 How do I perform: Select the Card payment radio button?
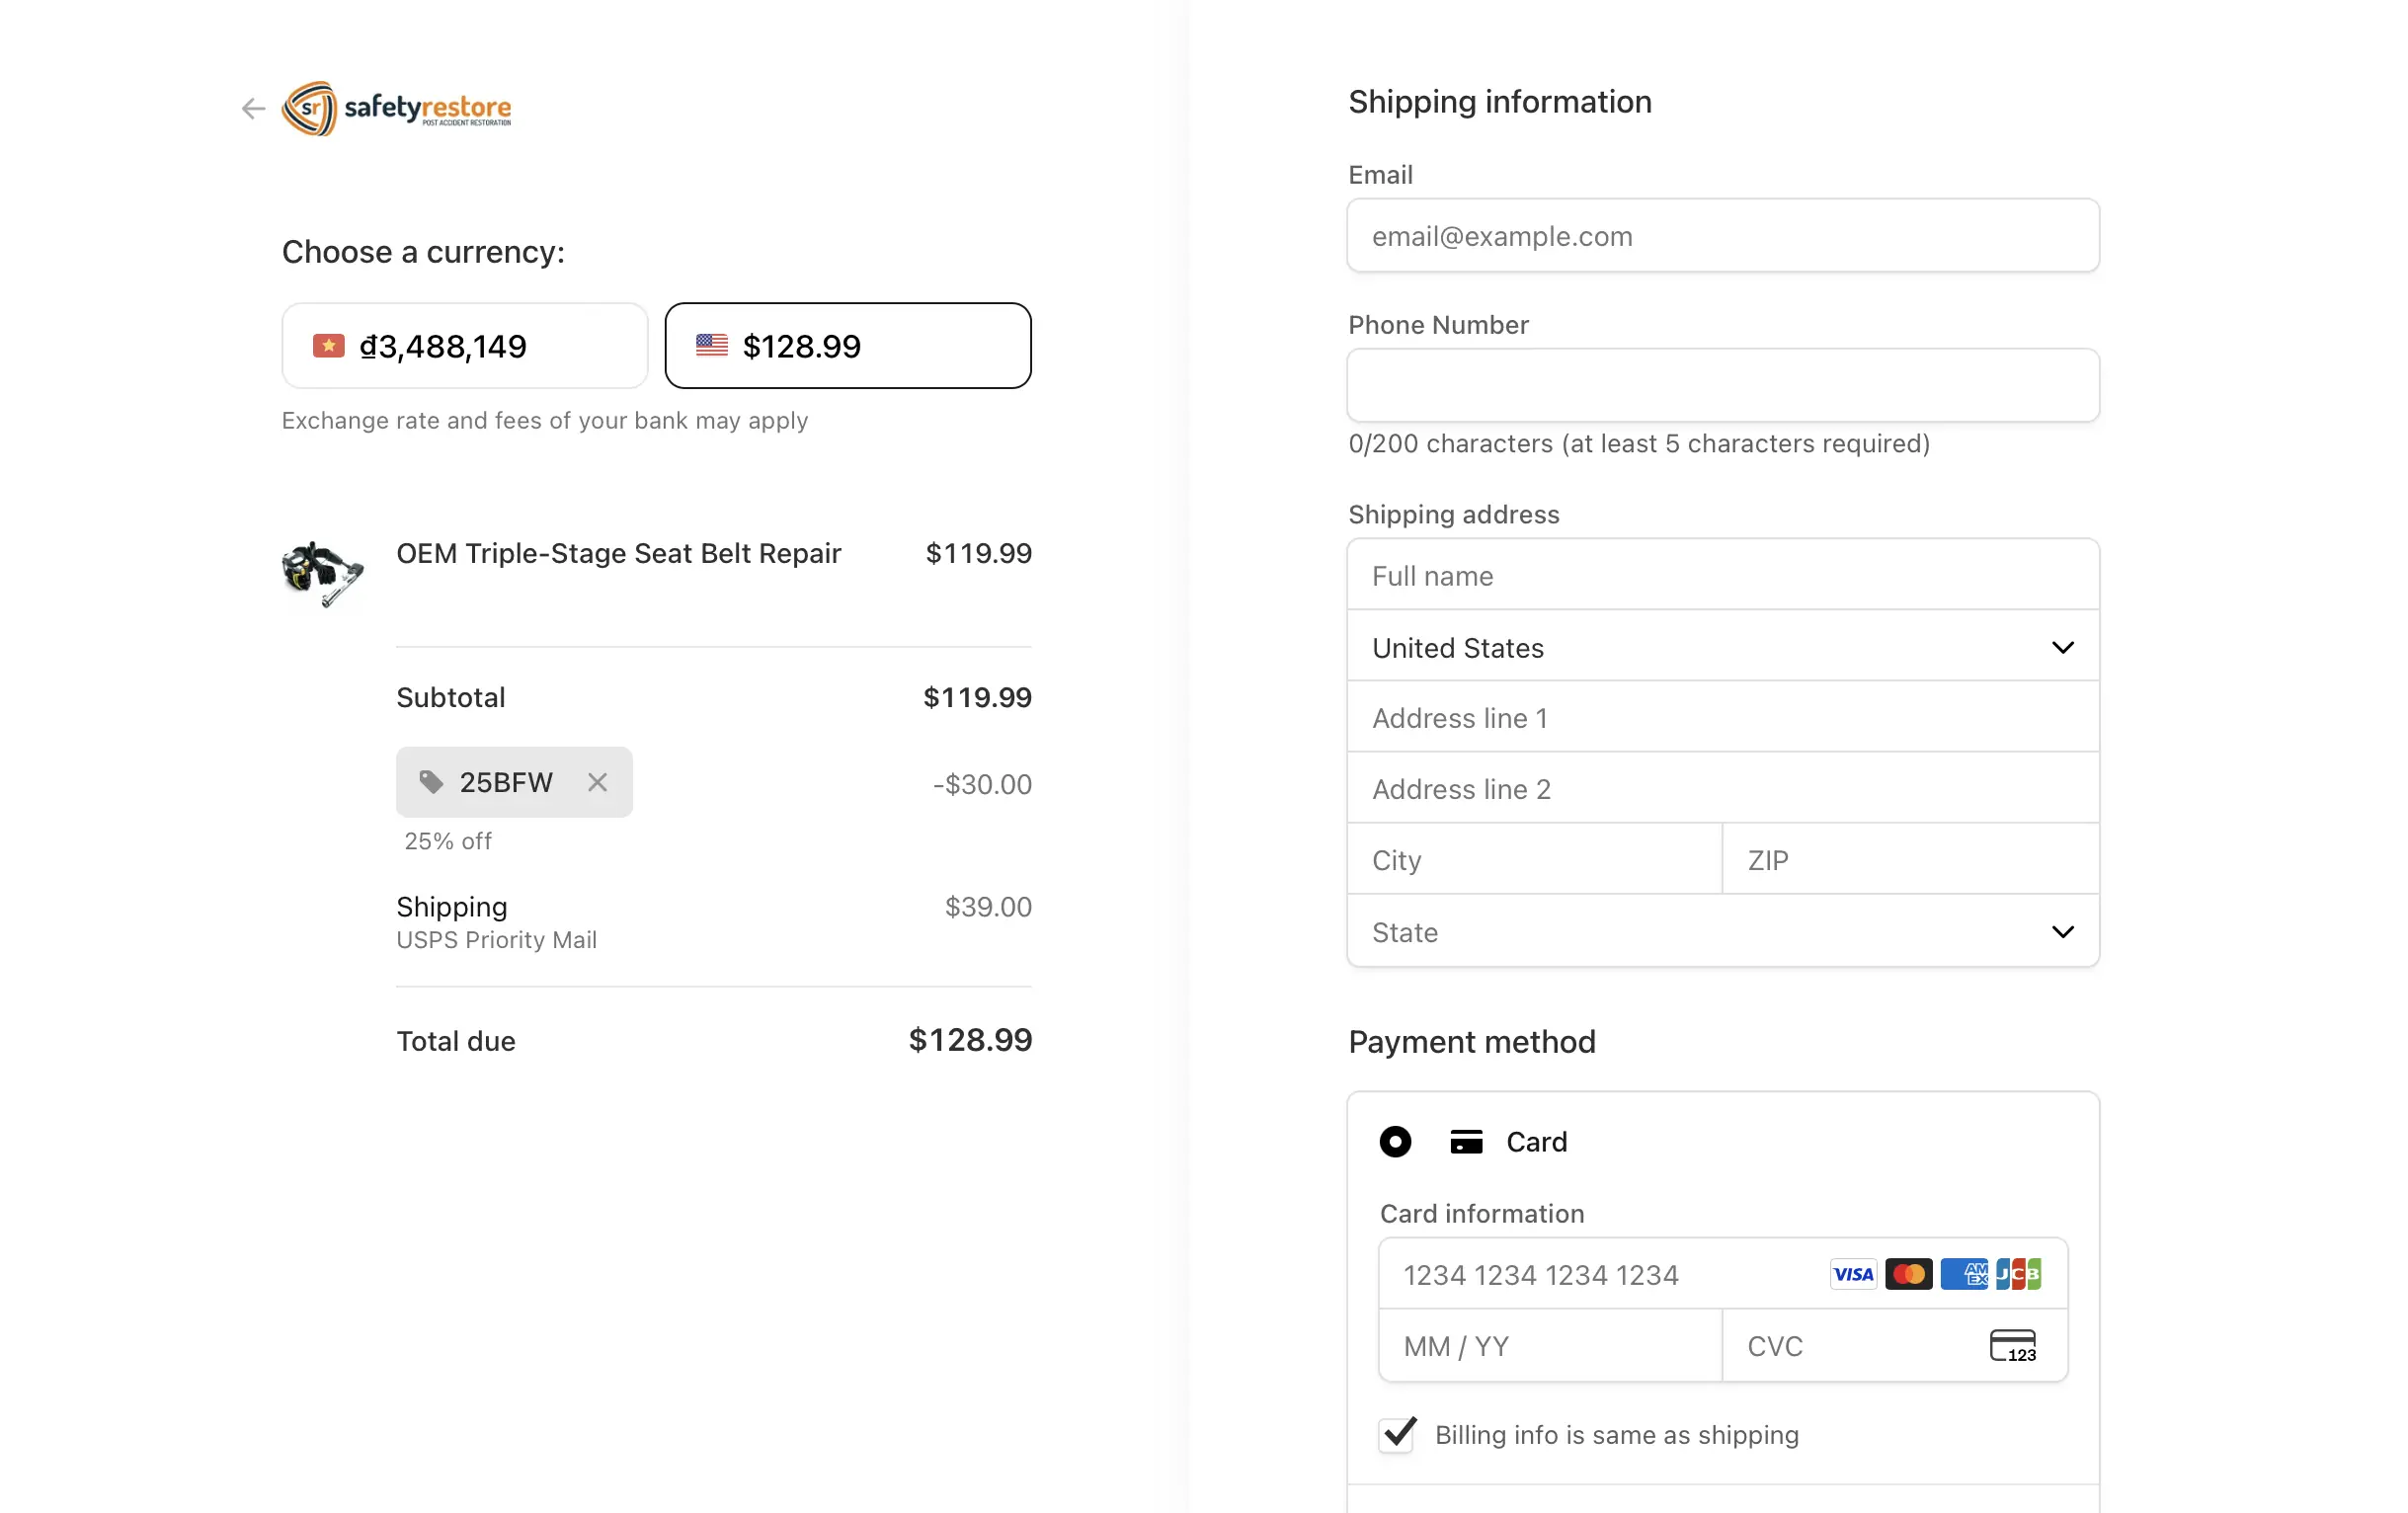pos(1395,1142)
